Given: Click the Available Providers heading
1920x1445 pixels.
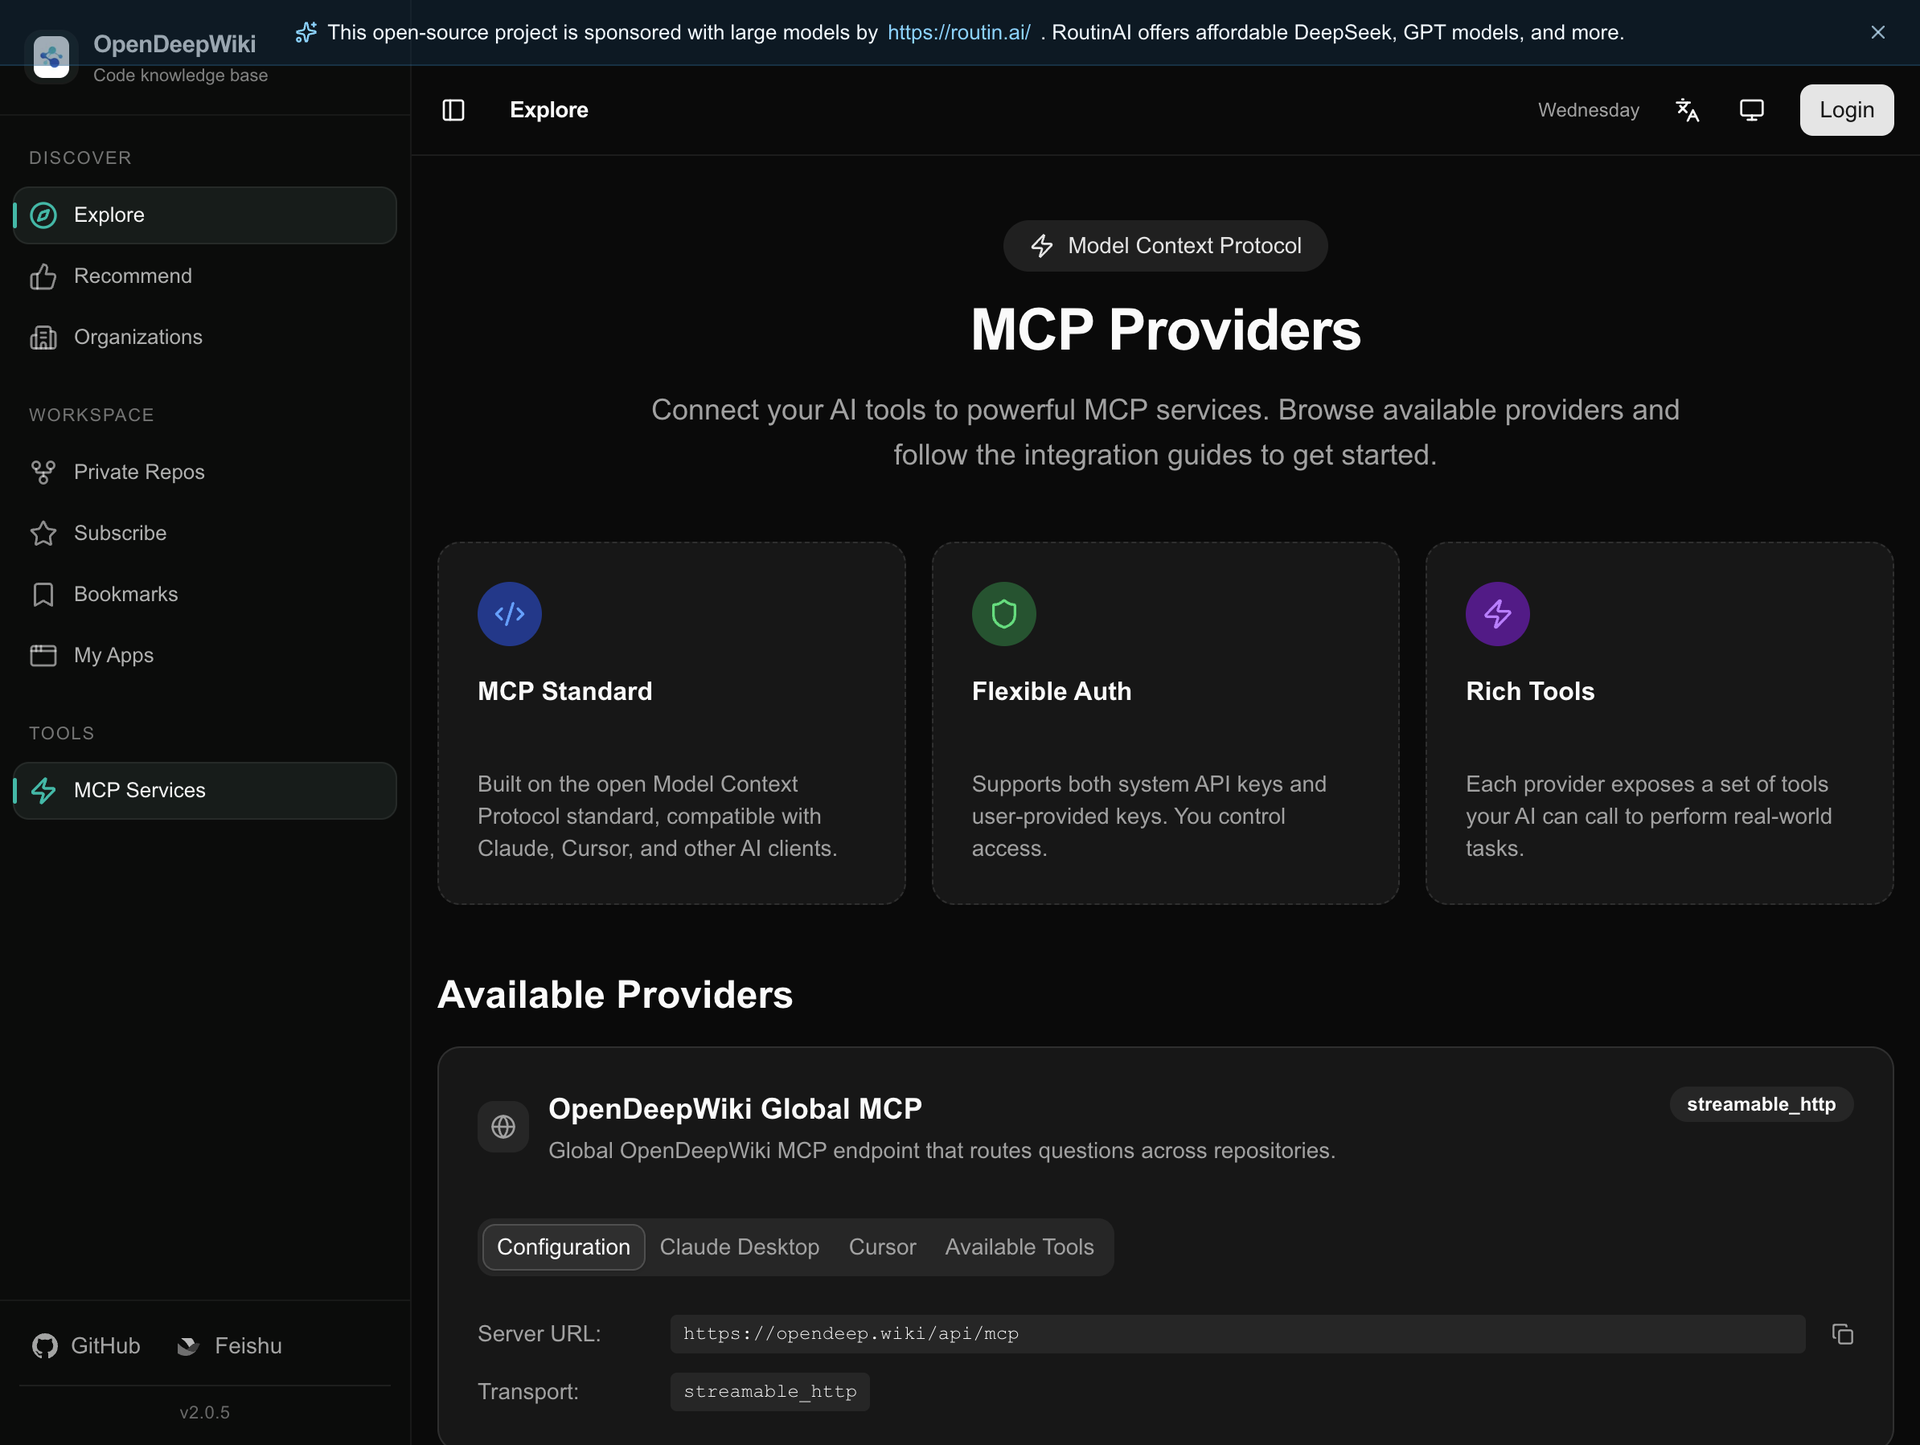Looking at the screenshot, I should point(615,995).
